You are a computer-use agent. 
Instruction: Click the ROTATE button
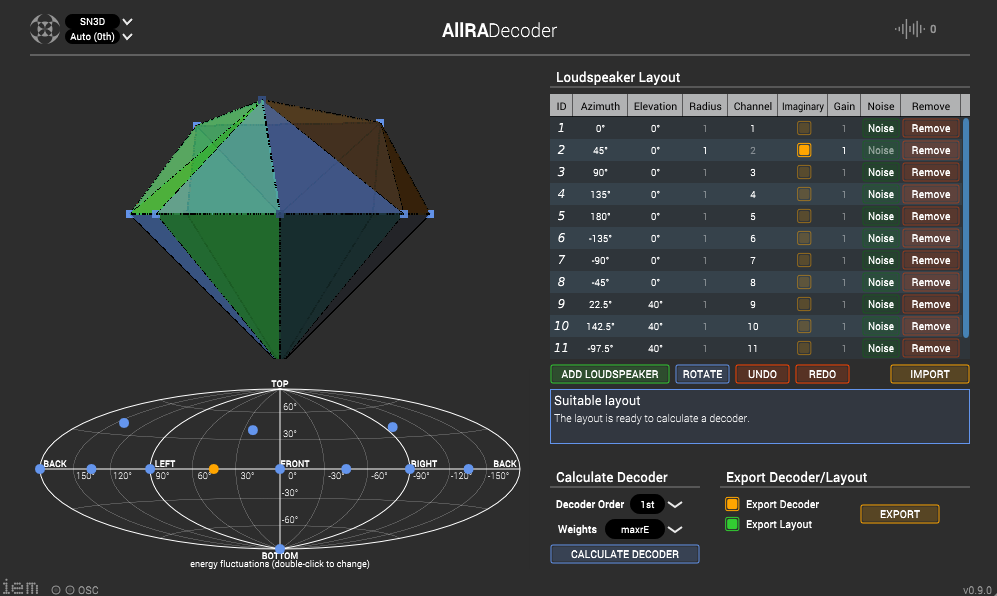coord(702,374)
